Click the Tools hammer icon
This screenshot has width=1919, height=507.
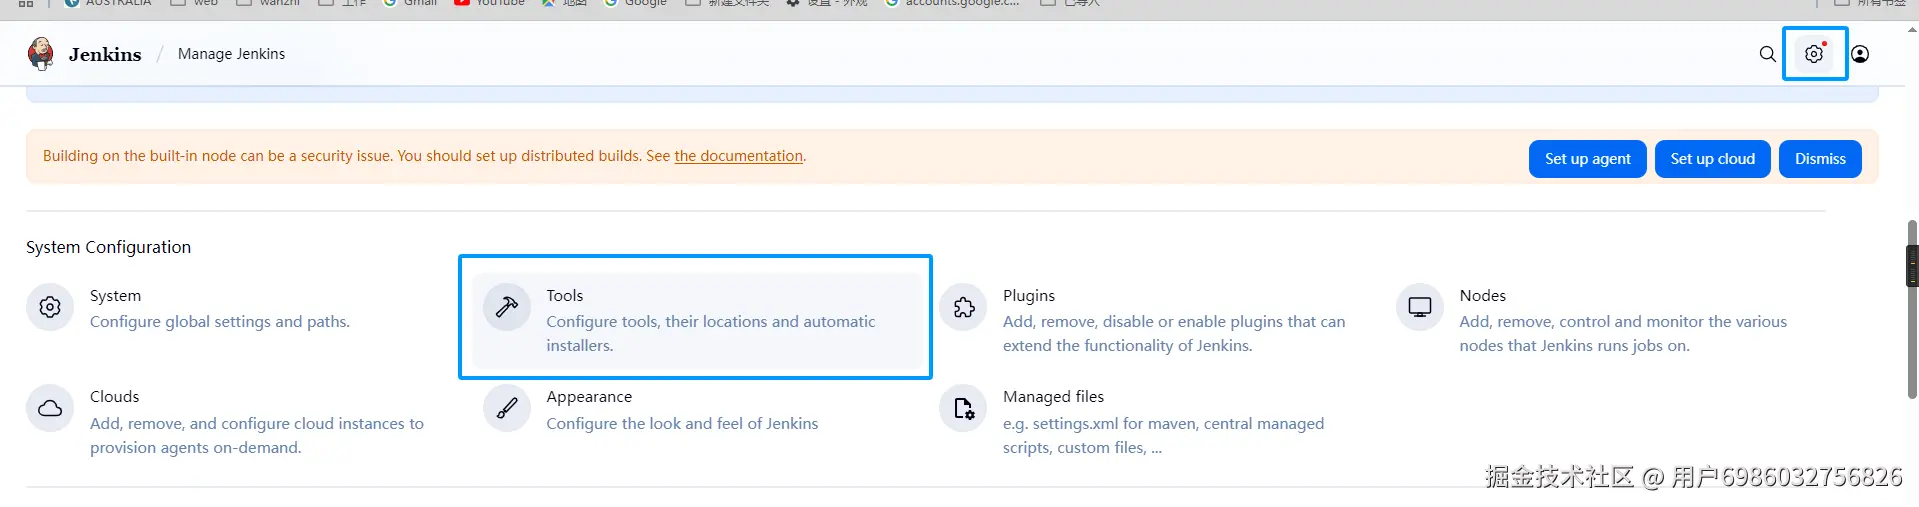coord(507,307)
